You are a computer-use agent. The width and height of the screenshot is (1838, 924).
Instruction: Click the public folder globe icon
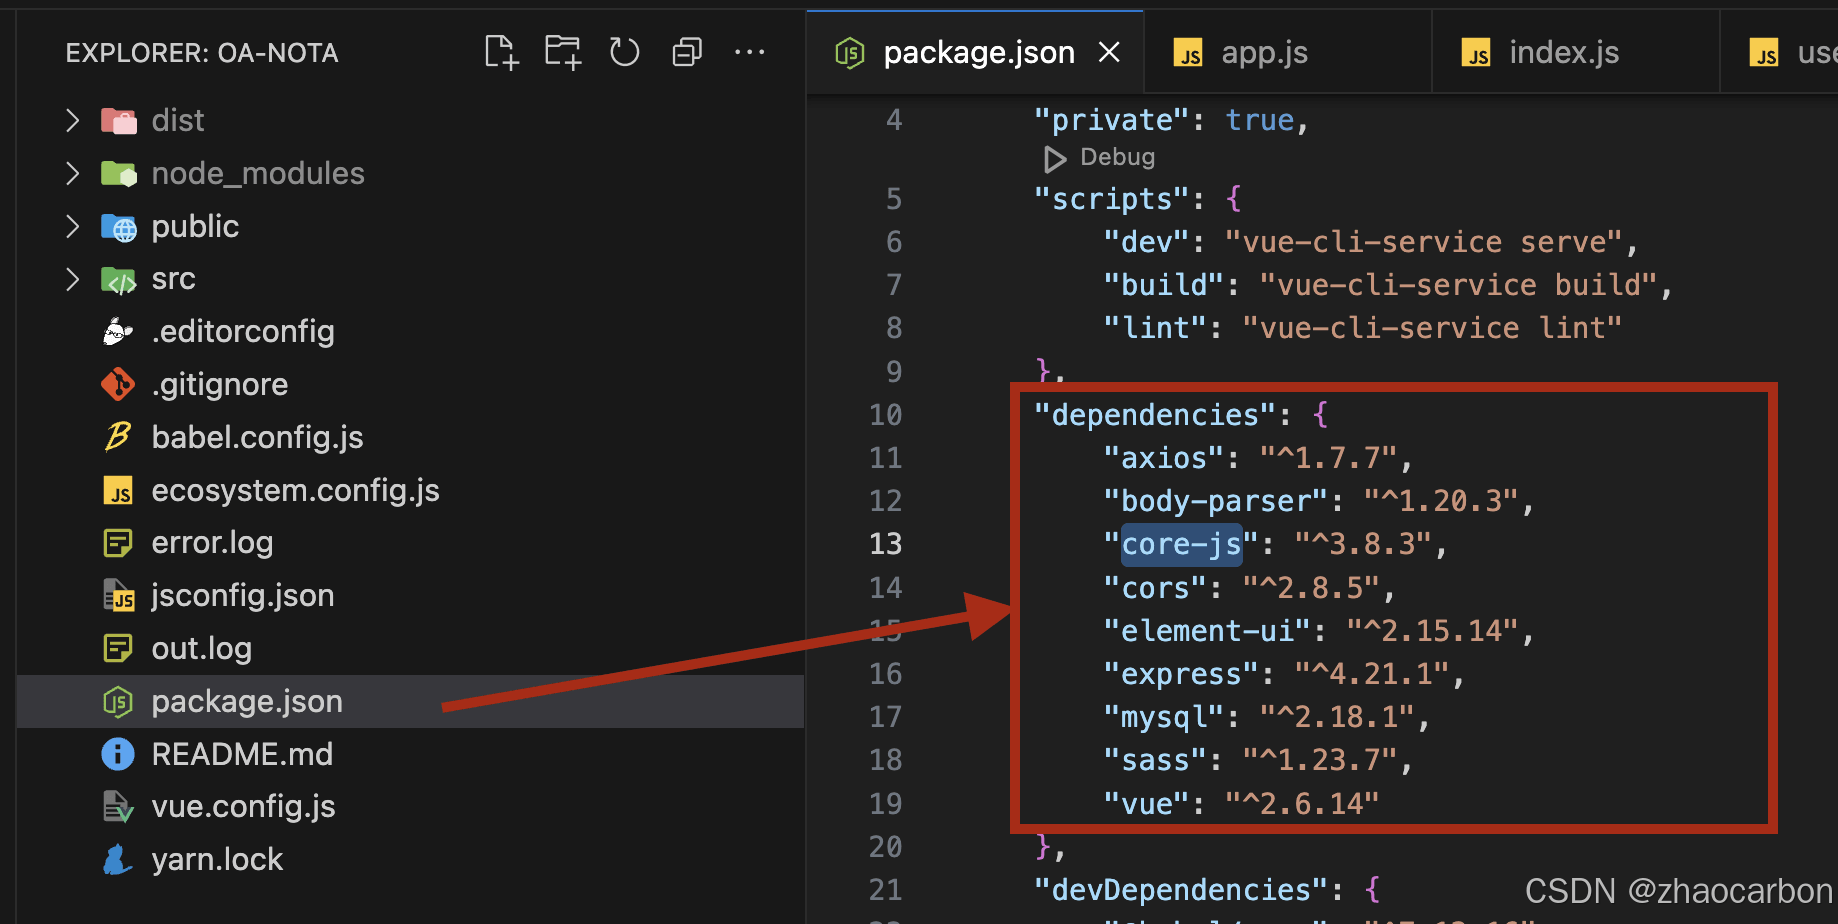[119, 227]
